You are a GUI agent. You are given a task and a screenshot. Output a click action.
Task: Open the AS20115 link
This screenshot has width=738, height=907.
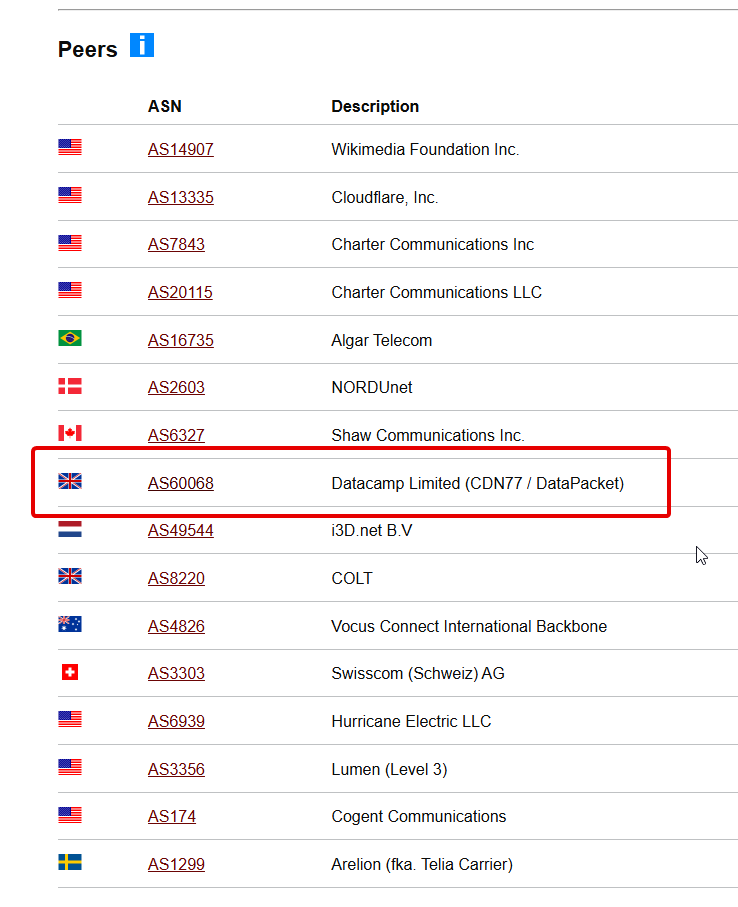(x=180, y=292)
